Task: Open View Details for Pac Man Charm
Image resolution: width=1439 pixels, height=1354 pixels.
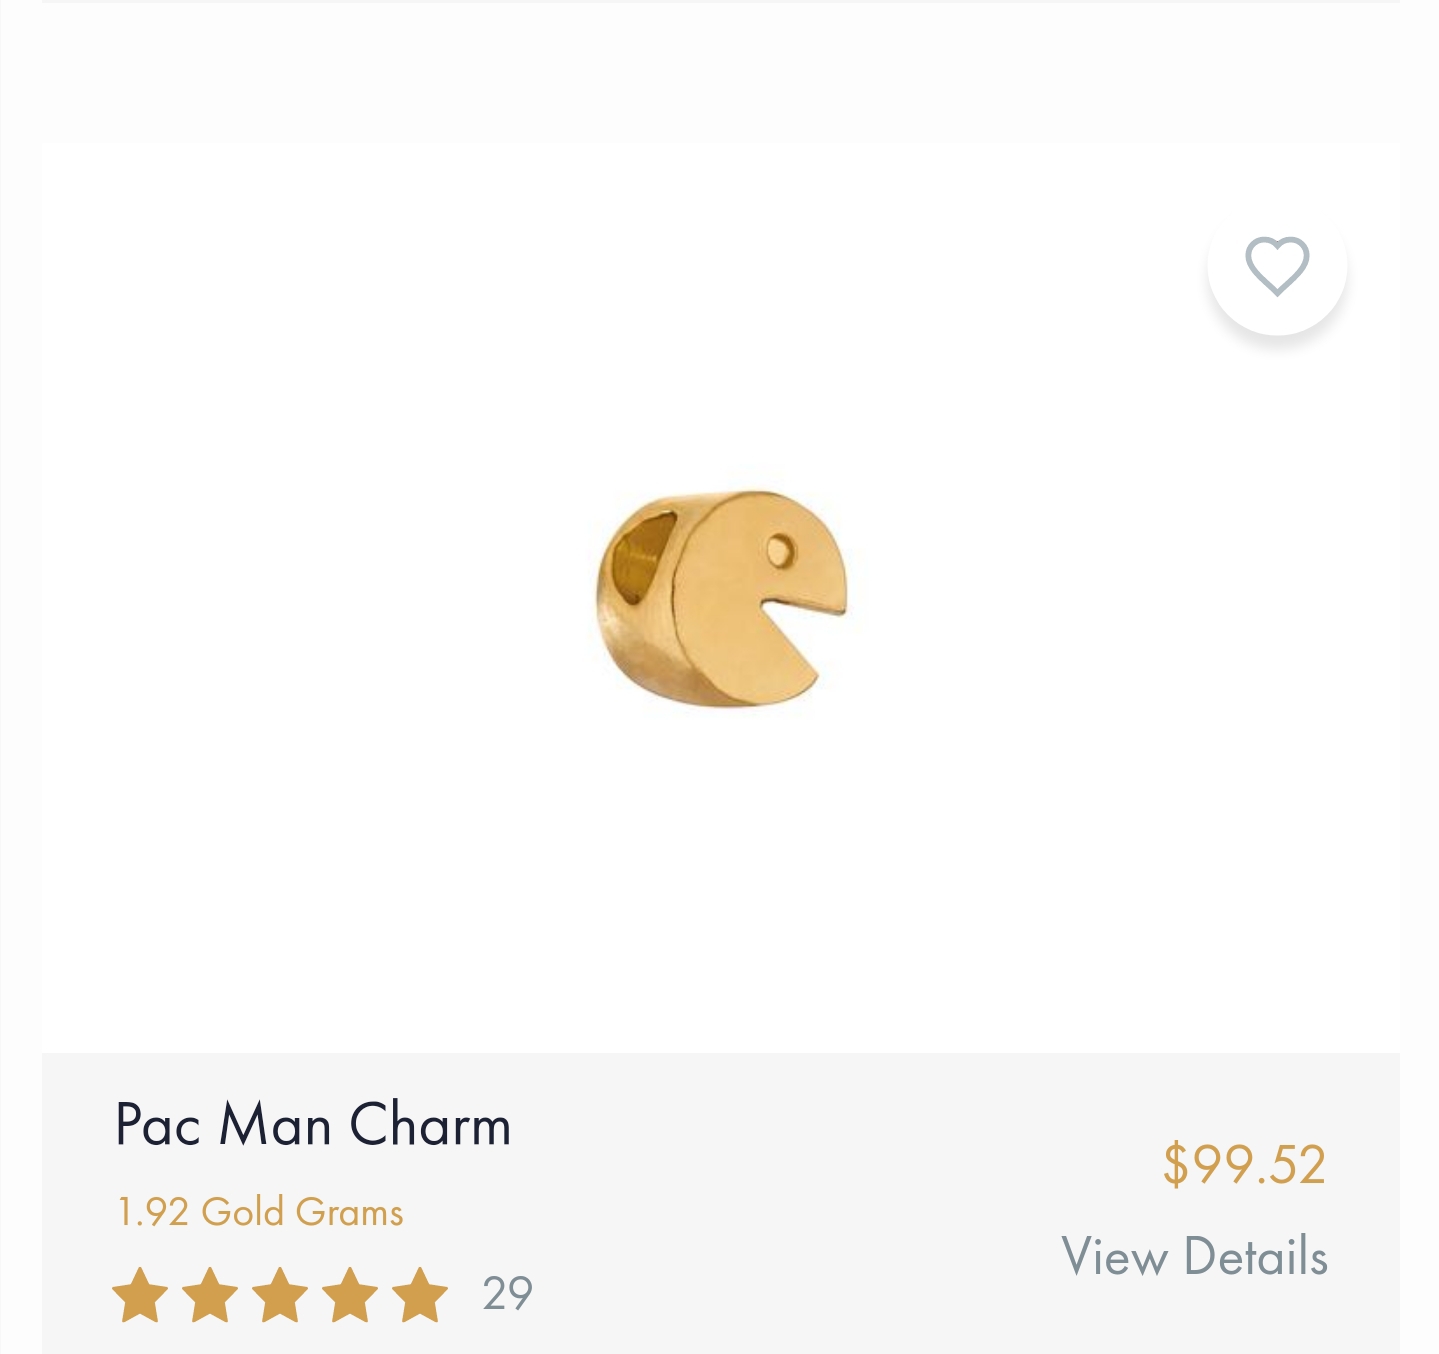Action: (x=1194, y=1256)
